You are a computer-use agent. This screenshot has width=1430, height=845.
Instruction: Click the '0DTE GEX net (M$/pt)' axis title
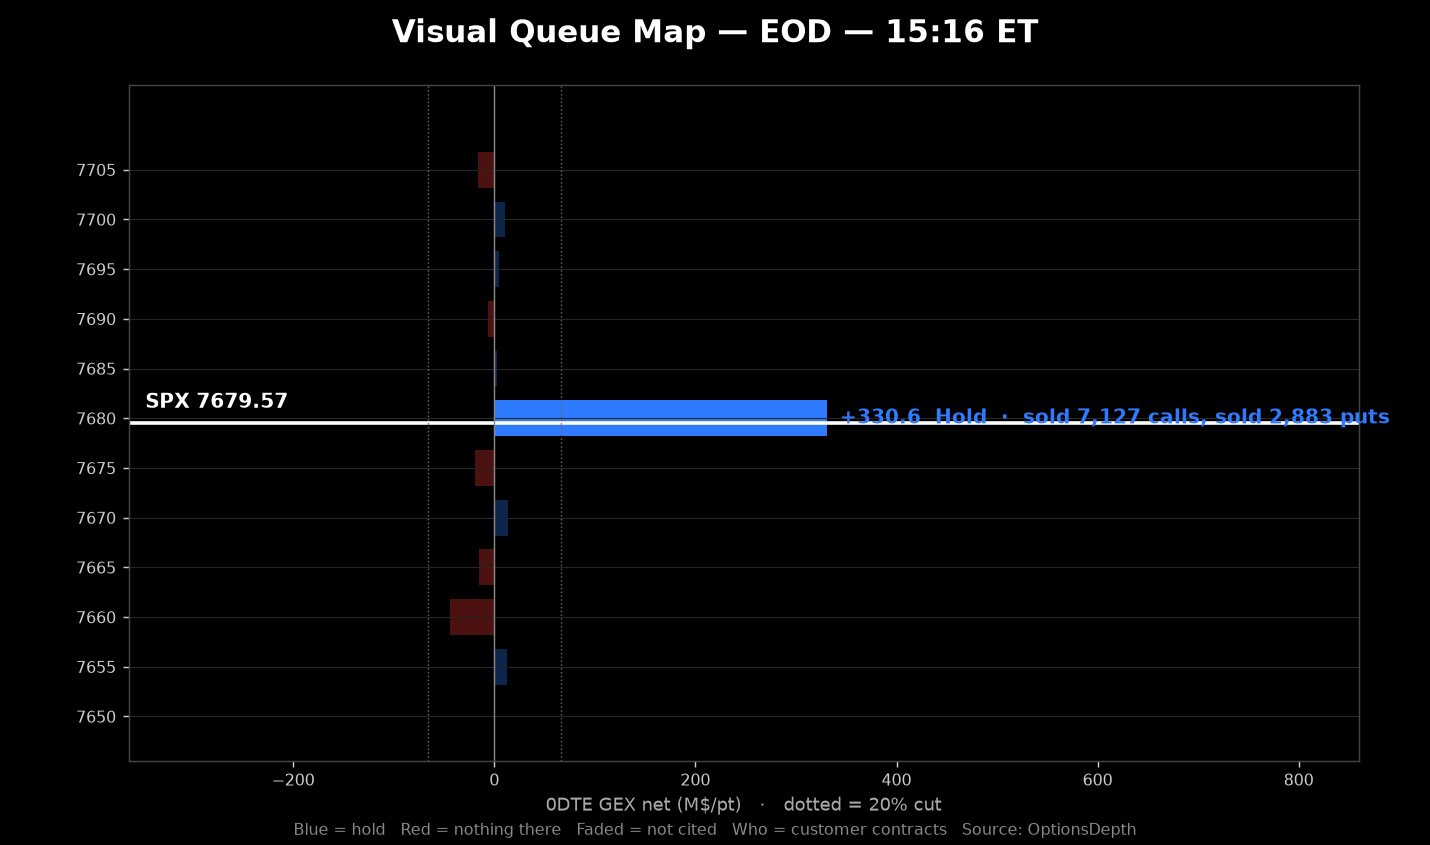(x=644, y=805)
